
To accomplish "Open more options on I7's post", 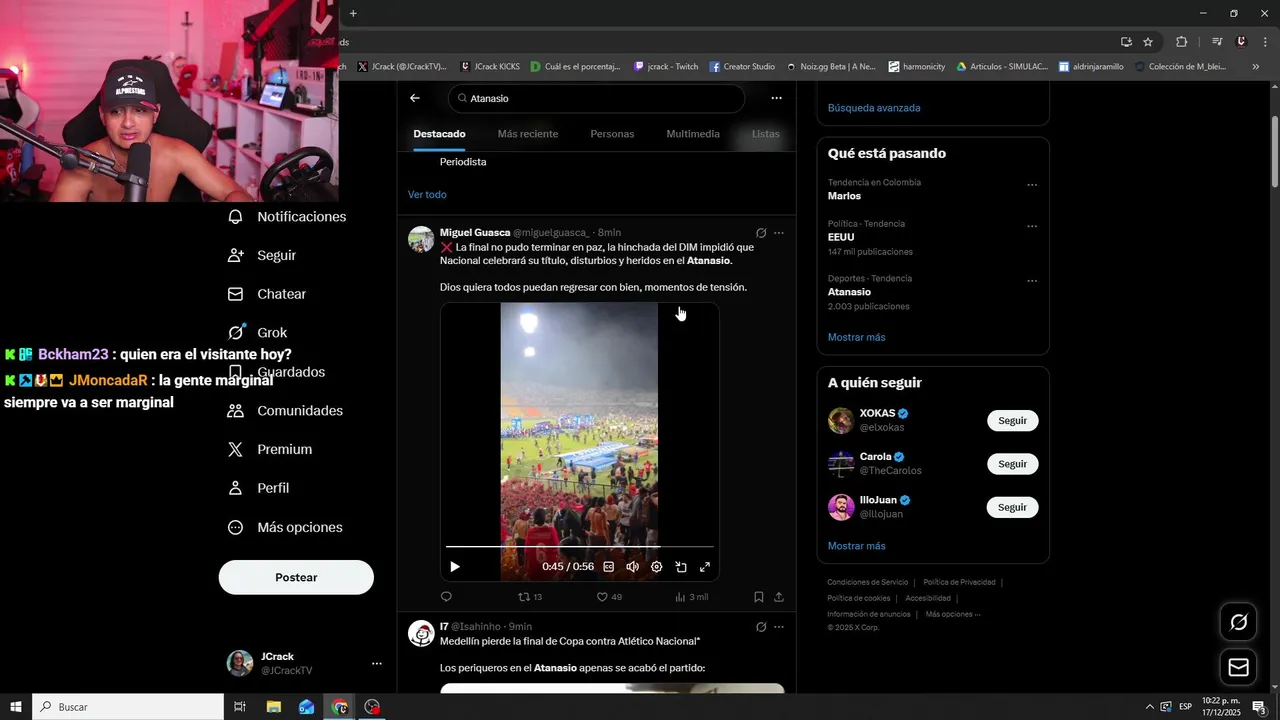I will pyautogui.click(x=779, y=627).
